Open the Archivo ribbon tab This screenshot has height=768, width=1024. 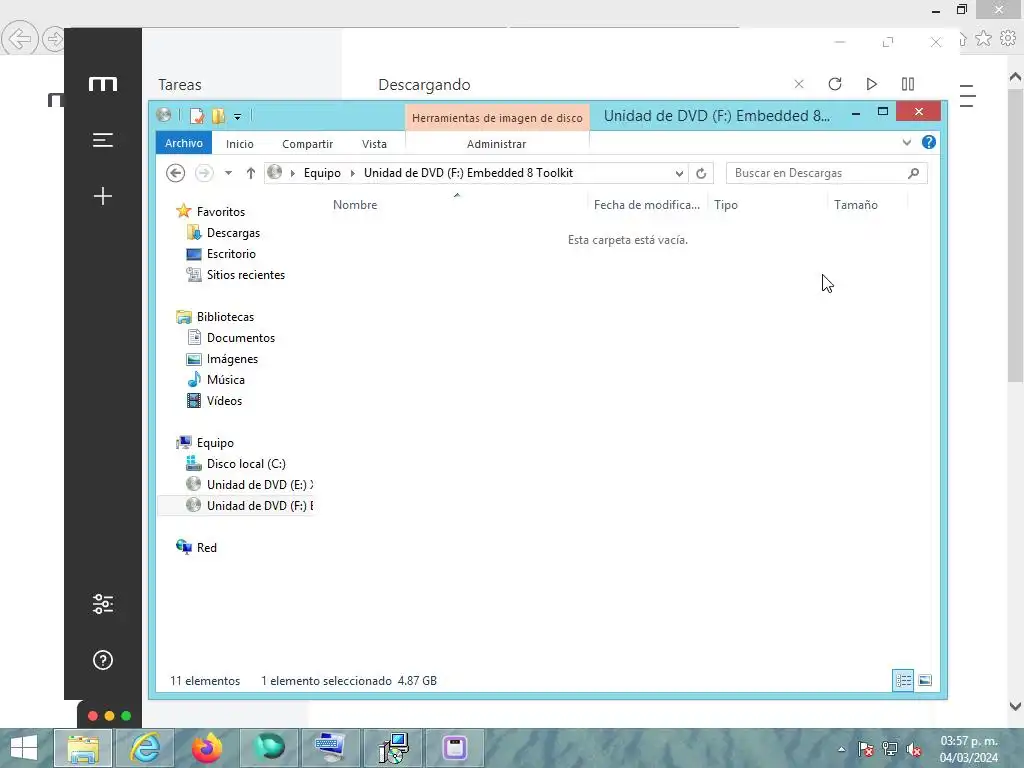click(184, 143)
